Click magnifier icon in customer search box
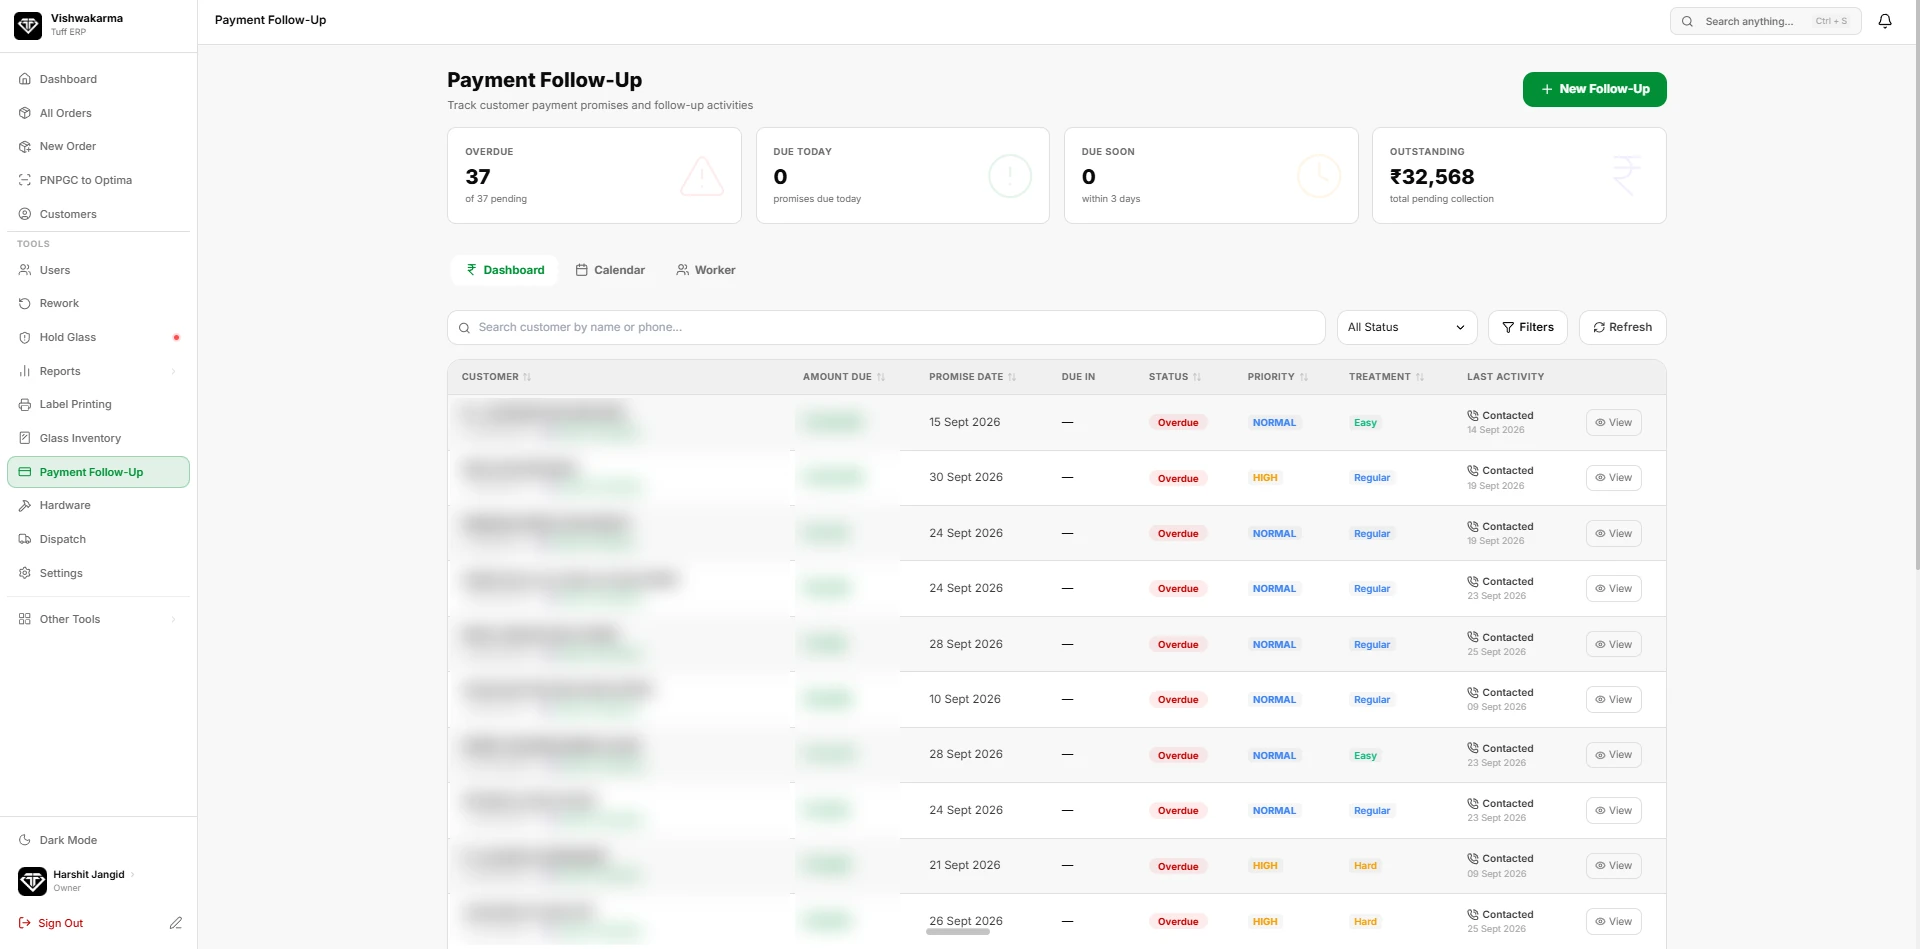This screenshot has width=1920, height=949. pos(464,328)
